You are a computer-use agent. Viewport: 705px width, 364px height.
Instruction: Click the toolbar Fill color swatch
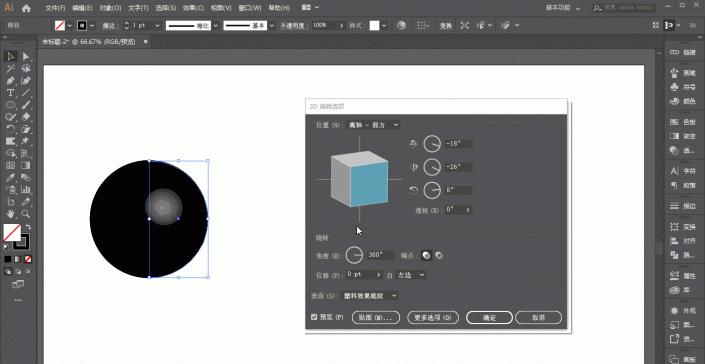pos(12,232)
